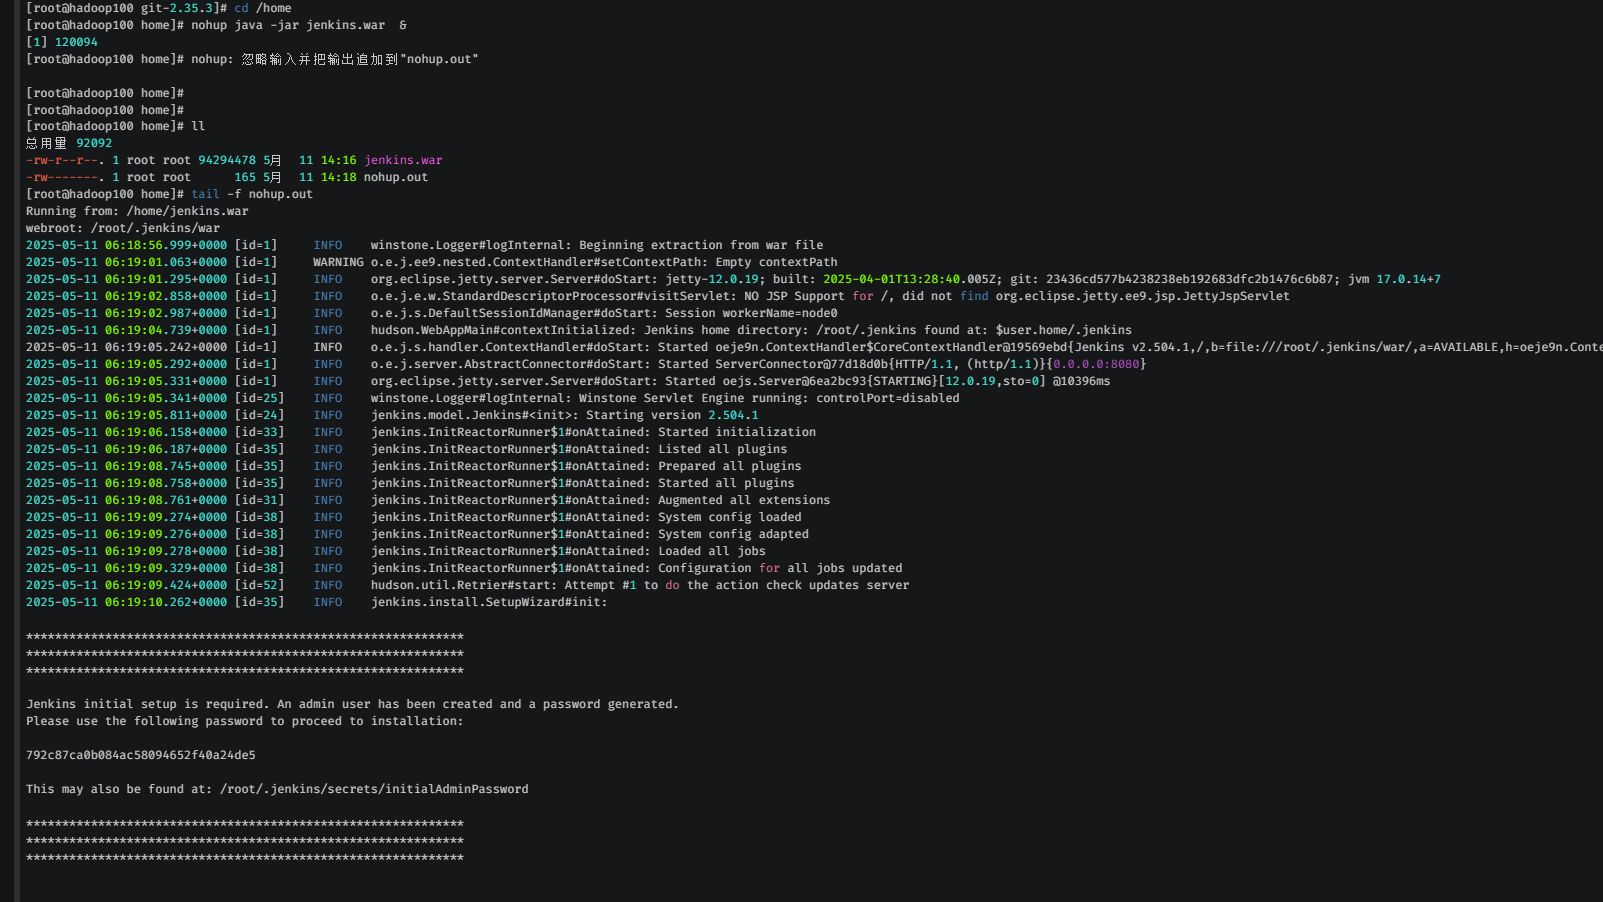Click the 'Jenkins home directory: /root/.jenkins' text

pyautogui.click(x=780, y=330)
